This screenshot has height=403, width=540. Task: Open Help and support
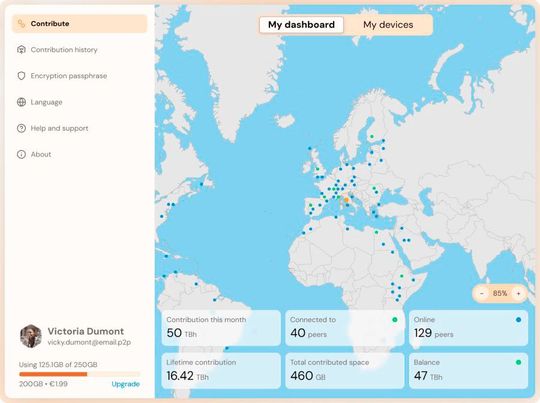(52, 128)
